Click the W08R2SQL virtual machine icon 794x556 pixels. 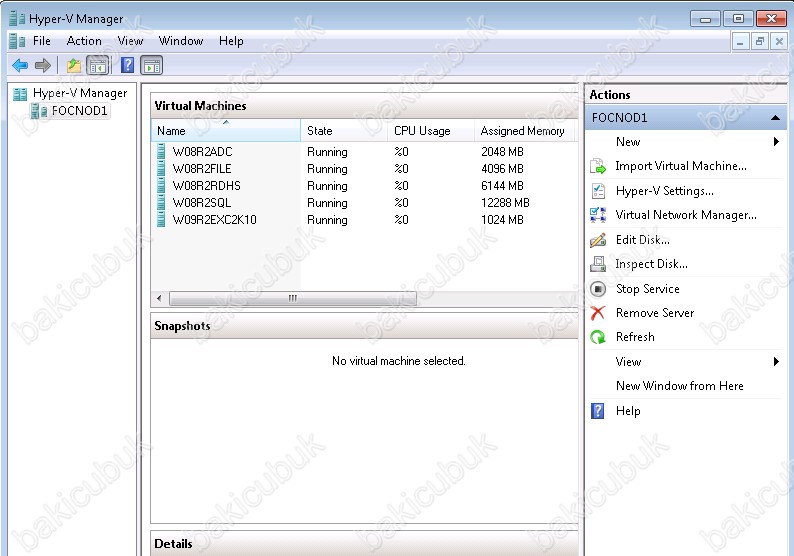161,203
